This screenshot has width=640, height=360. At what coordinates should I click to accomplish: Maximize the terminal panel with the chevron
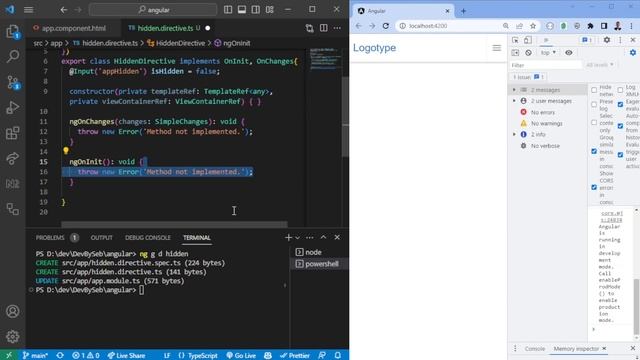pos(323,237)
